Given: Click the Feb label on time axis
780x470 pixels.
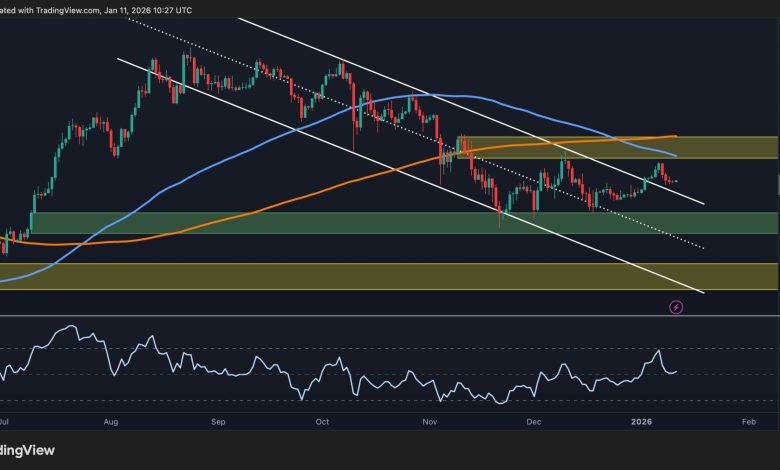Looking at the screenshot, I should point(747,422).
